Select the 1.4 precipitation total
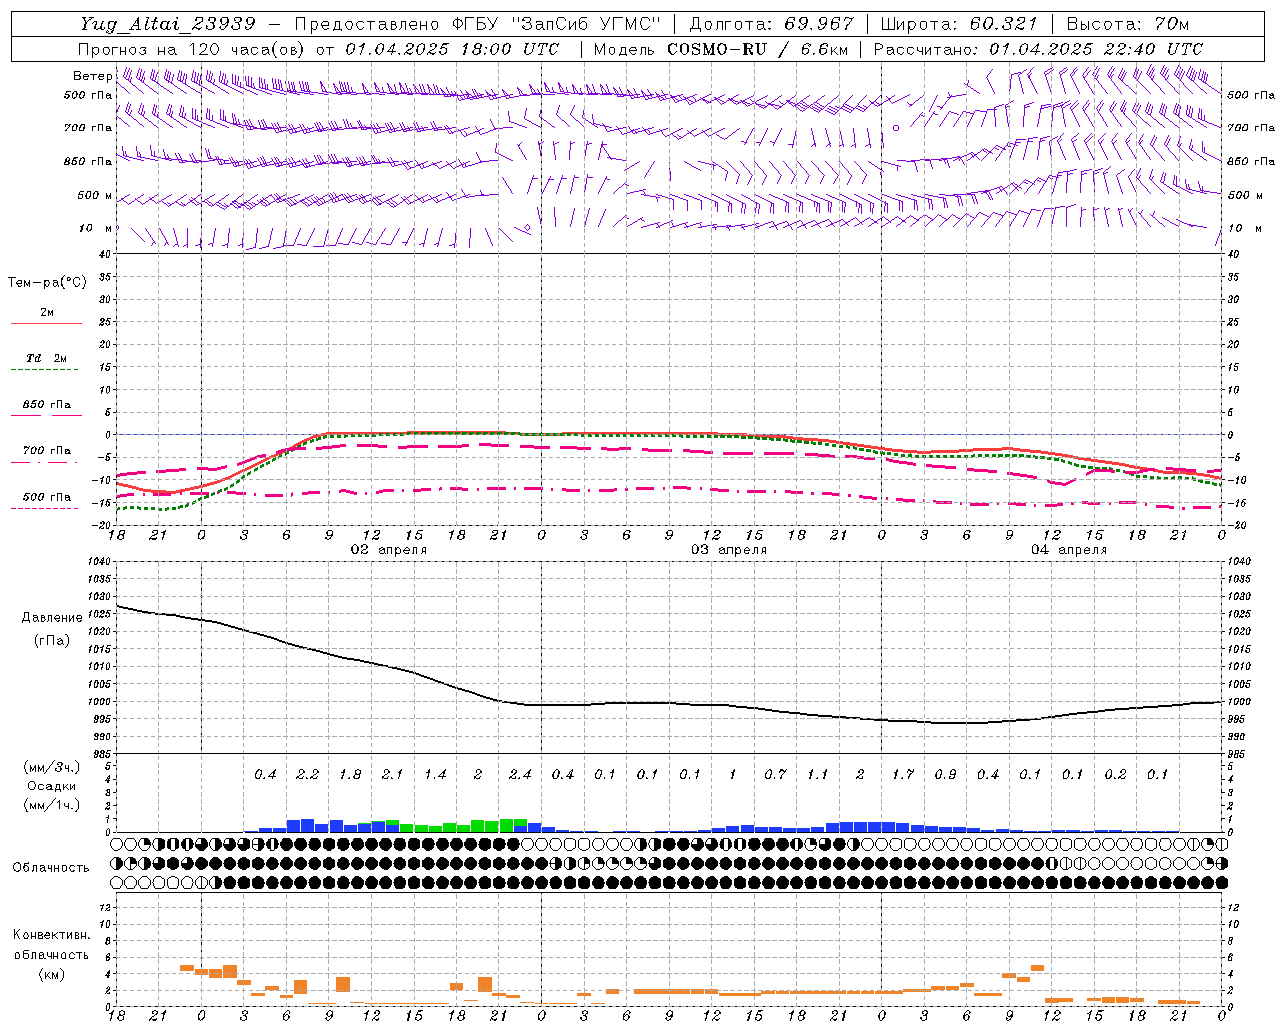1280x1024 pixels. (x=435, y=774)
